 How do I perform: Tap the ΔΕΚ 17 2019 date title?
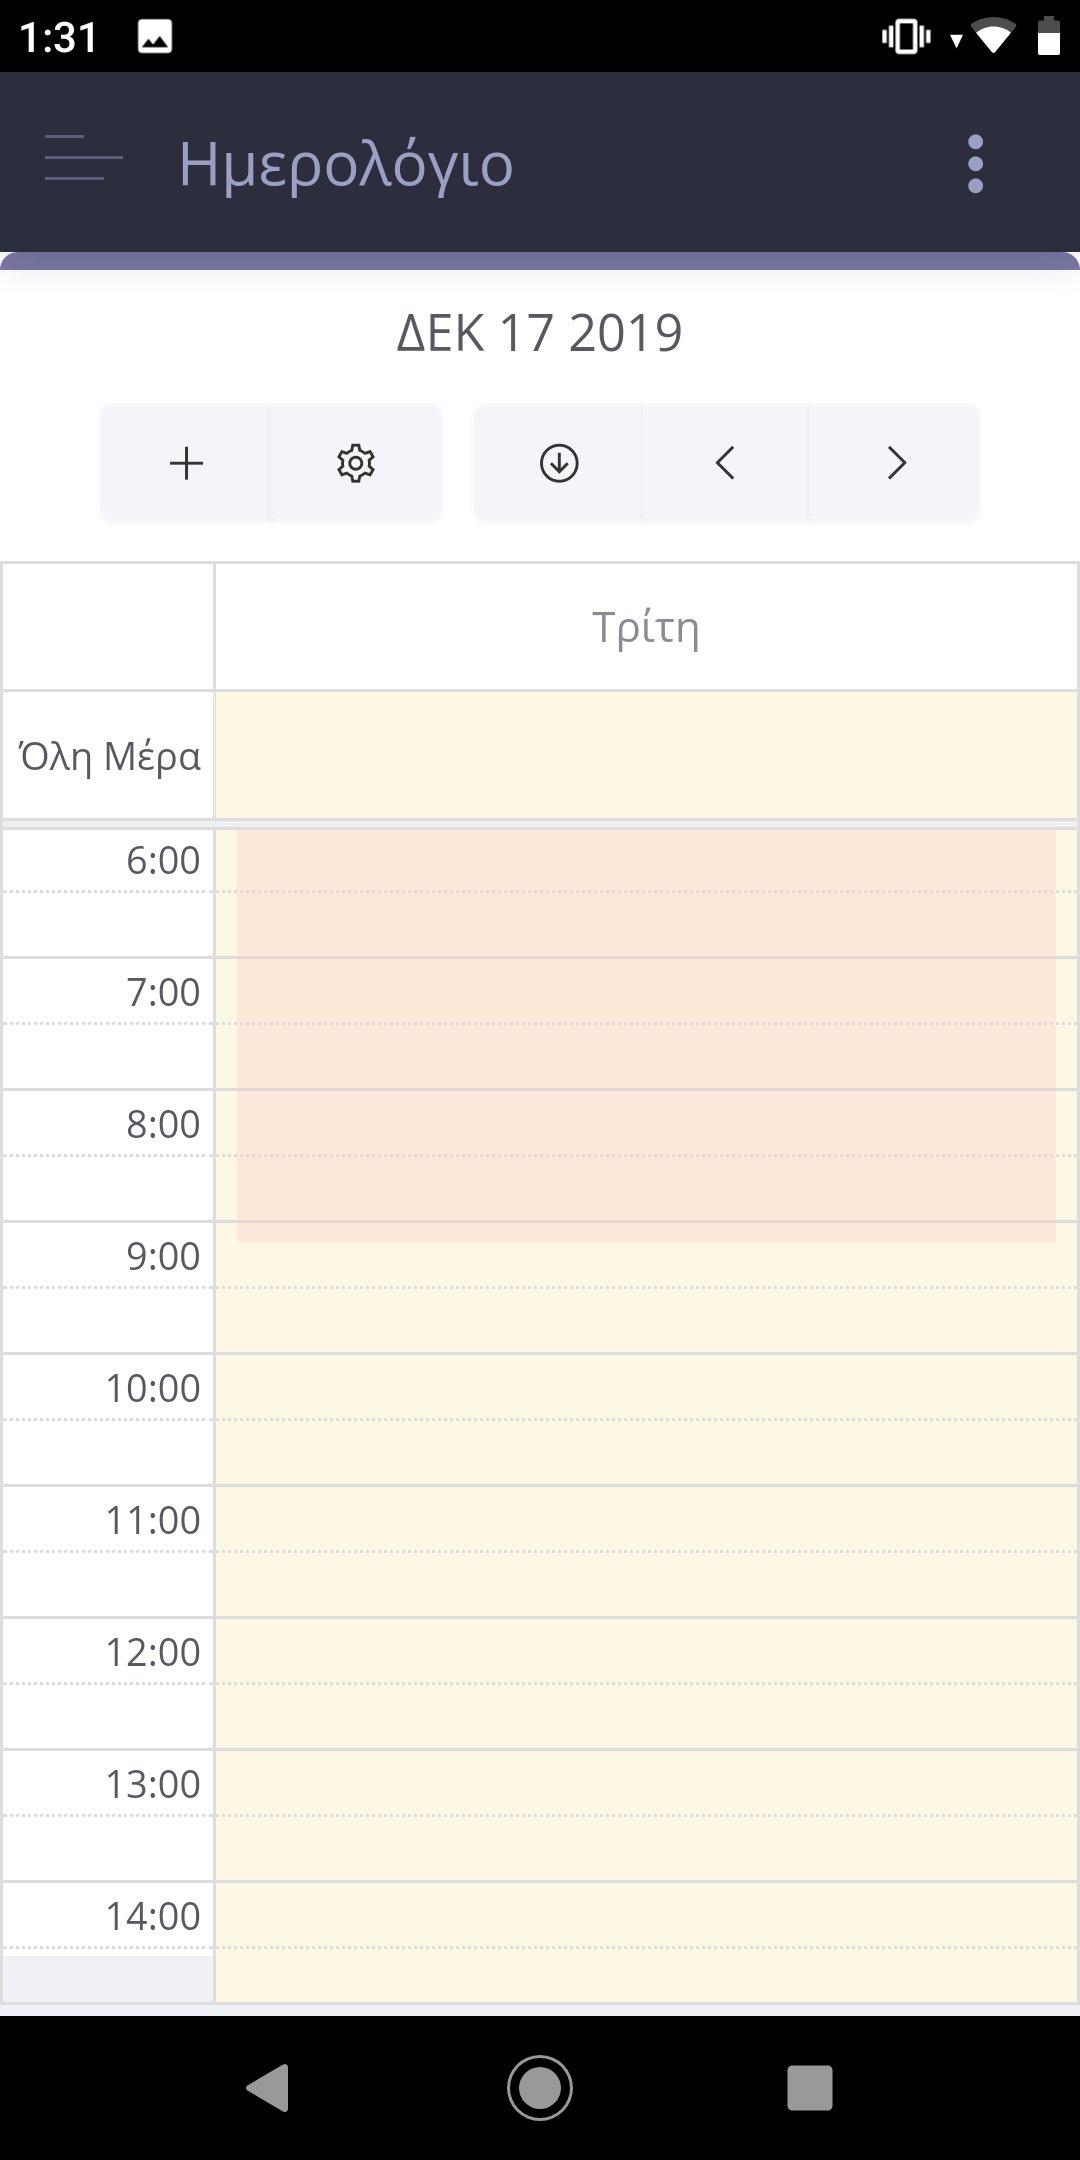(x=539, y=334)
